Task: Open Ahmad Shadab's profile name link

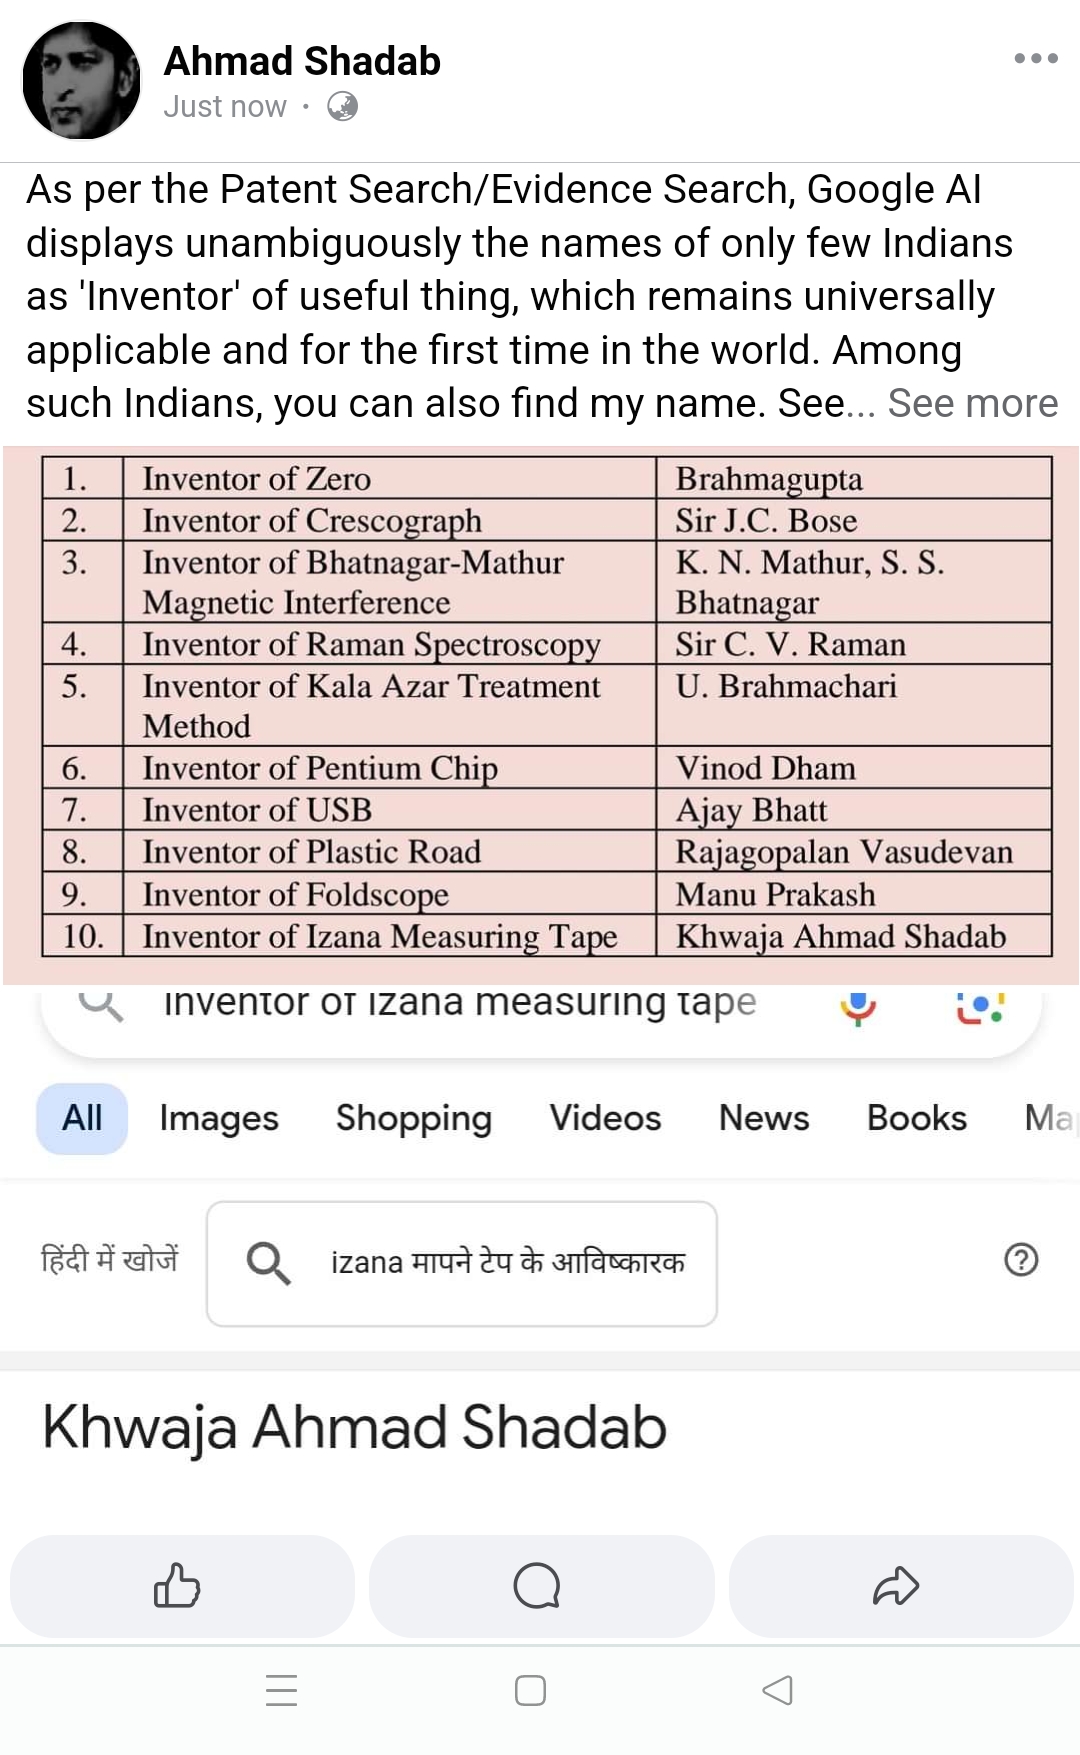Action: (302, 61)
